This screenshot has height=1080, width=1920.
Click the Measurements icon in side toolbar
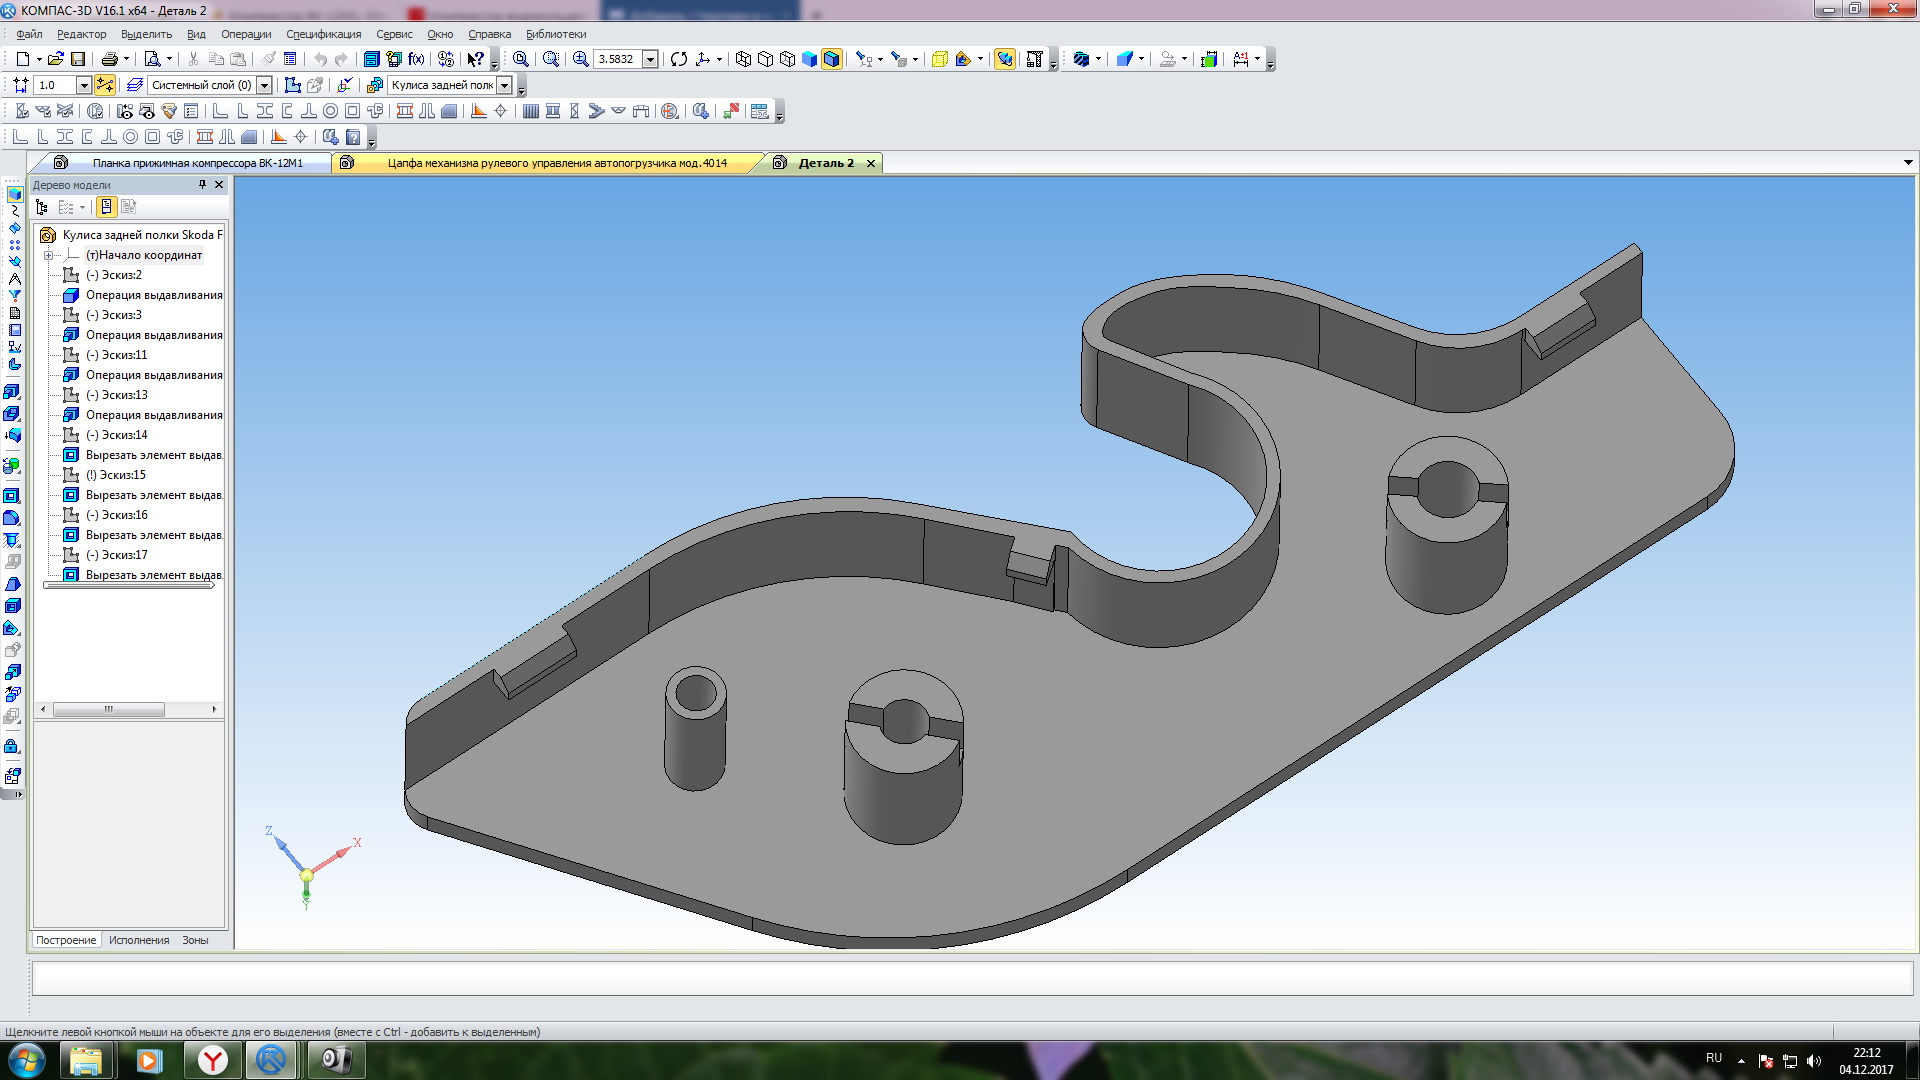[x=14, y=279]
